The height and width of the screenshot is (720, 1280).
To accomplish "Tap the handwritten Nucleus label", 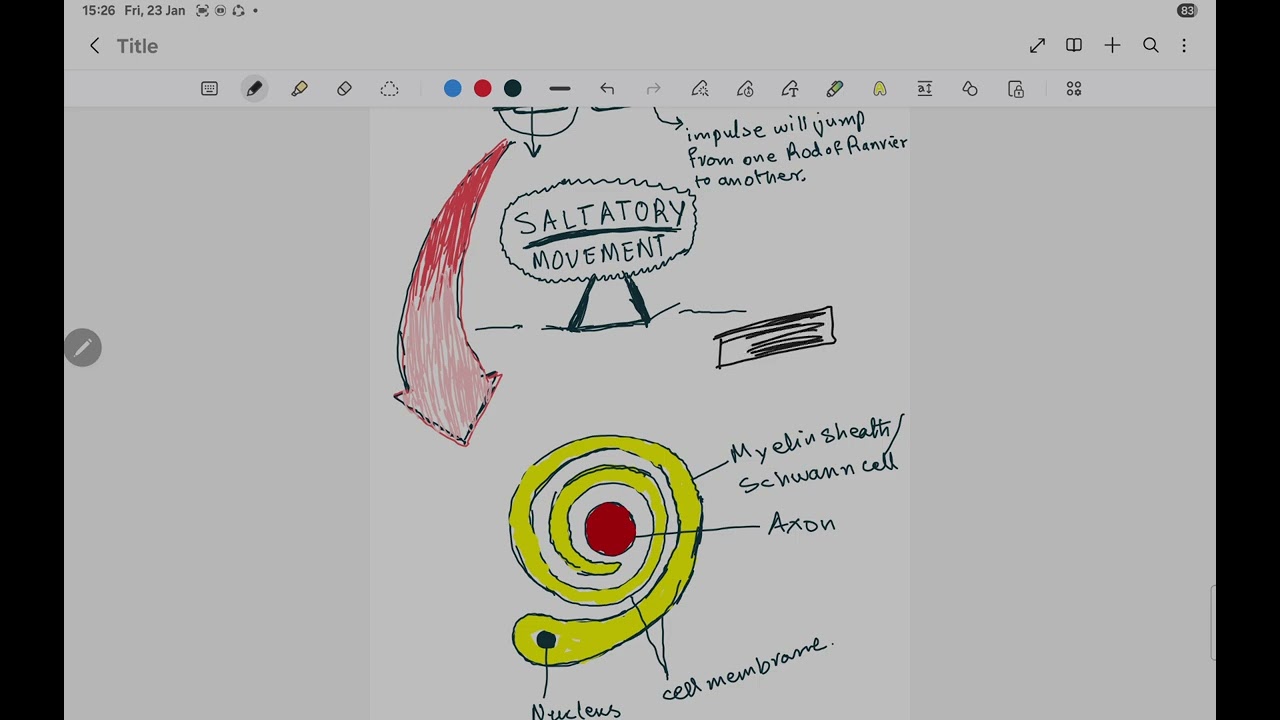I will tap(576, 711).
